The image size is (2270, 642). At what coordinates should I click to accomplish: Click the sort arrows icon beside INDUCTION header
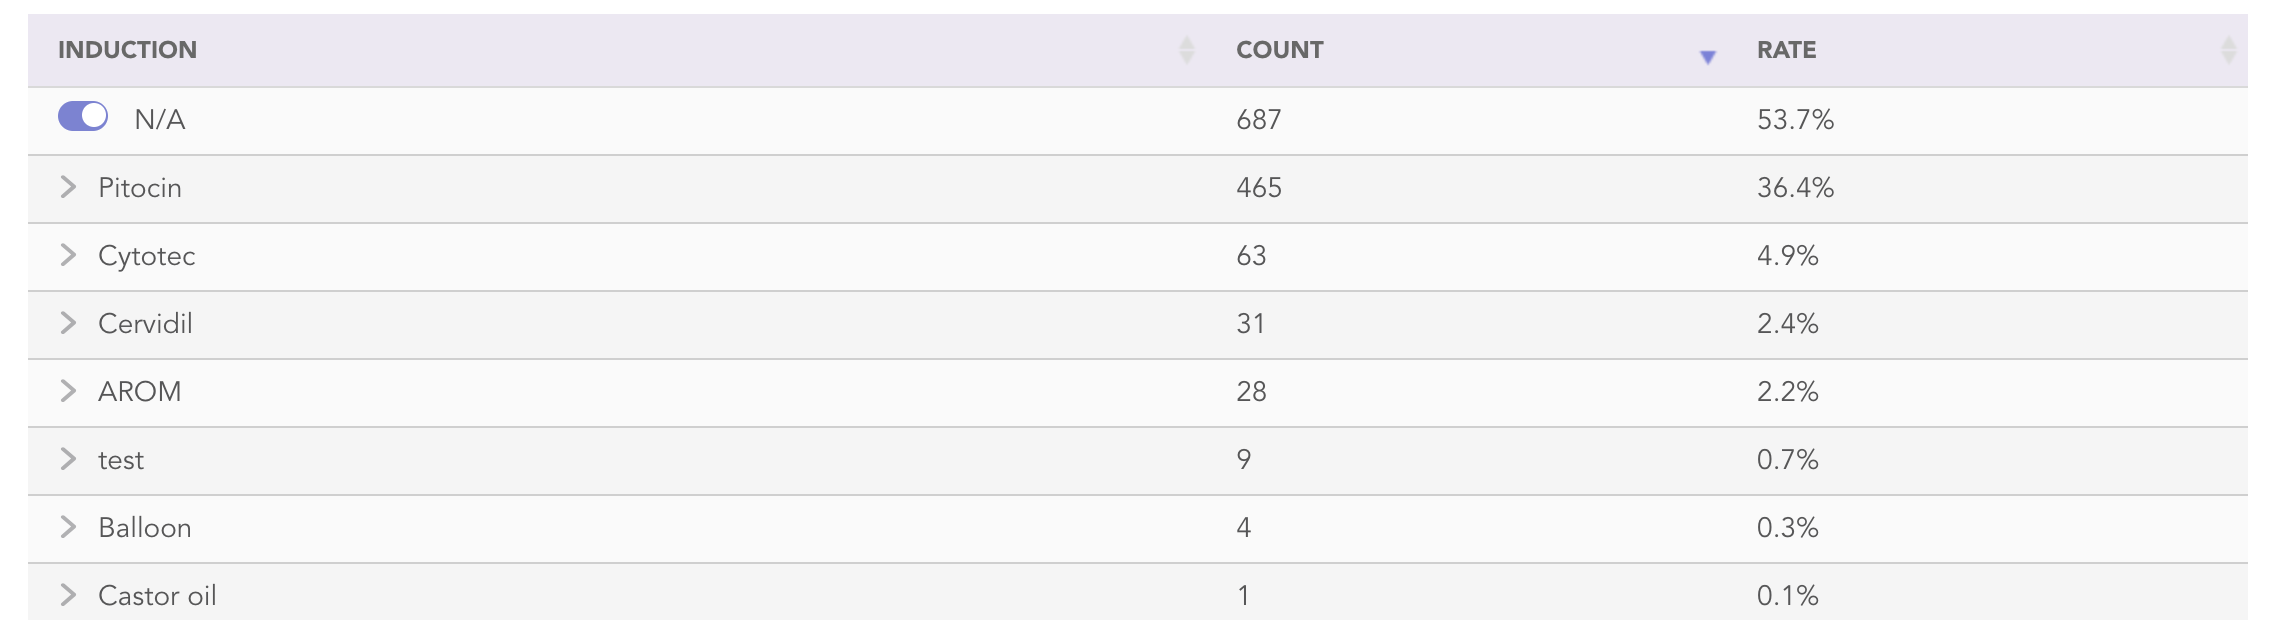coord(1185,50)
